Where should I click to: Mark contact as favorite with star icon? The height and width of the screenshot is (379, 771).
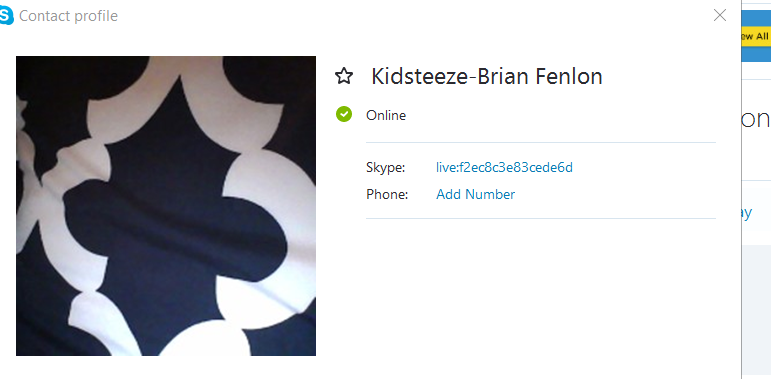click(344, 76)
